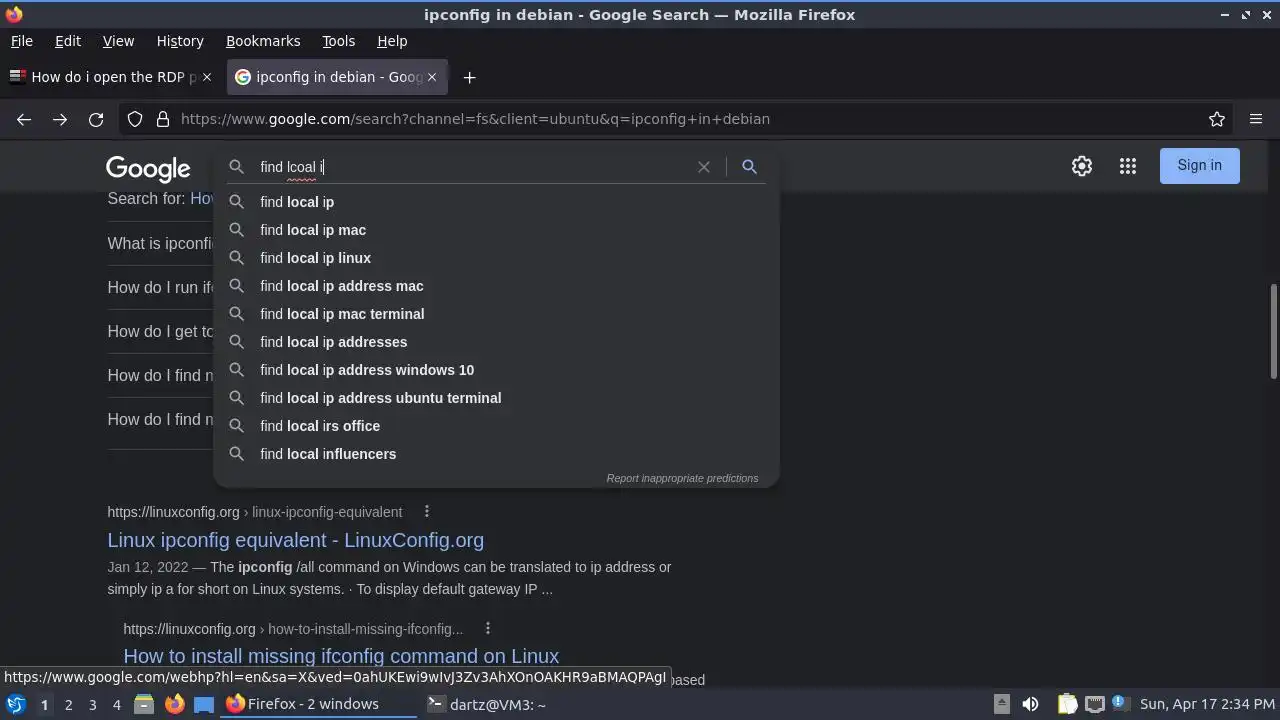Reload the current page

tap(96, 119)
